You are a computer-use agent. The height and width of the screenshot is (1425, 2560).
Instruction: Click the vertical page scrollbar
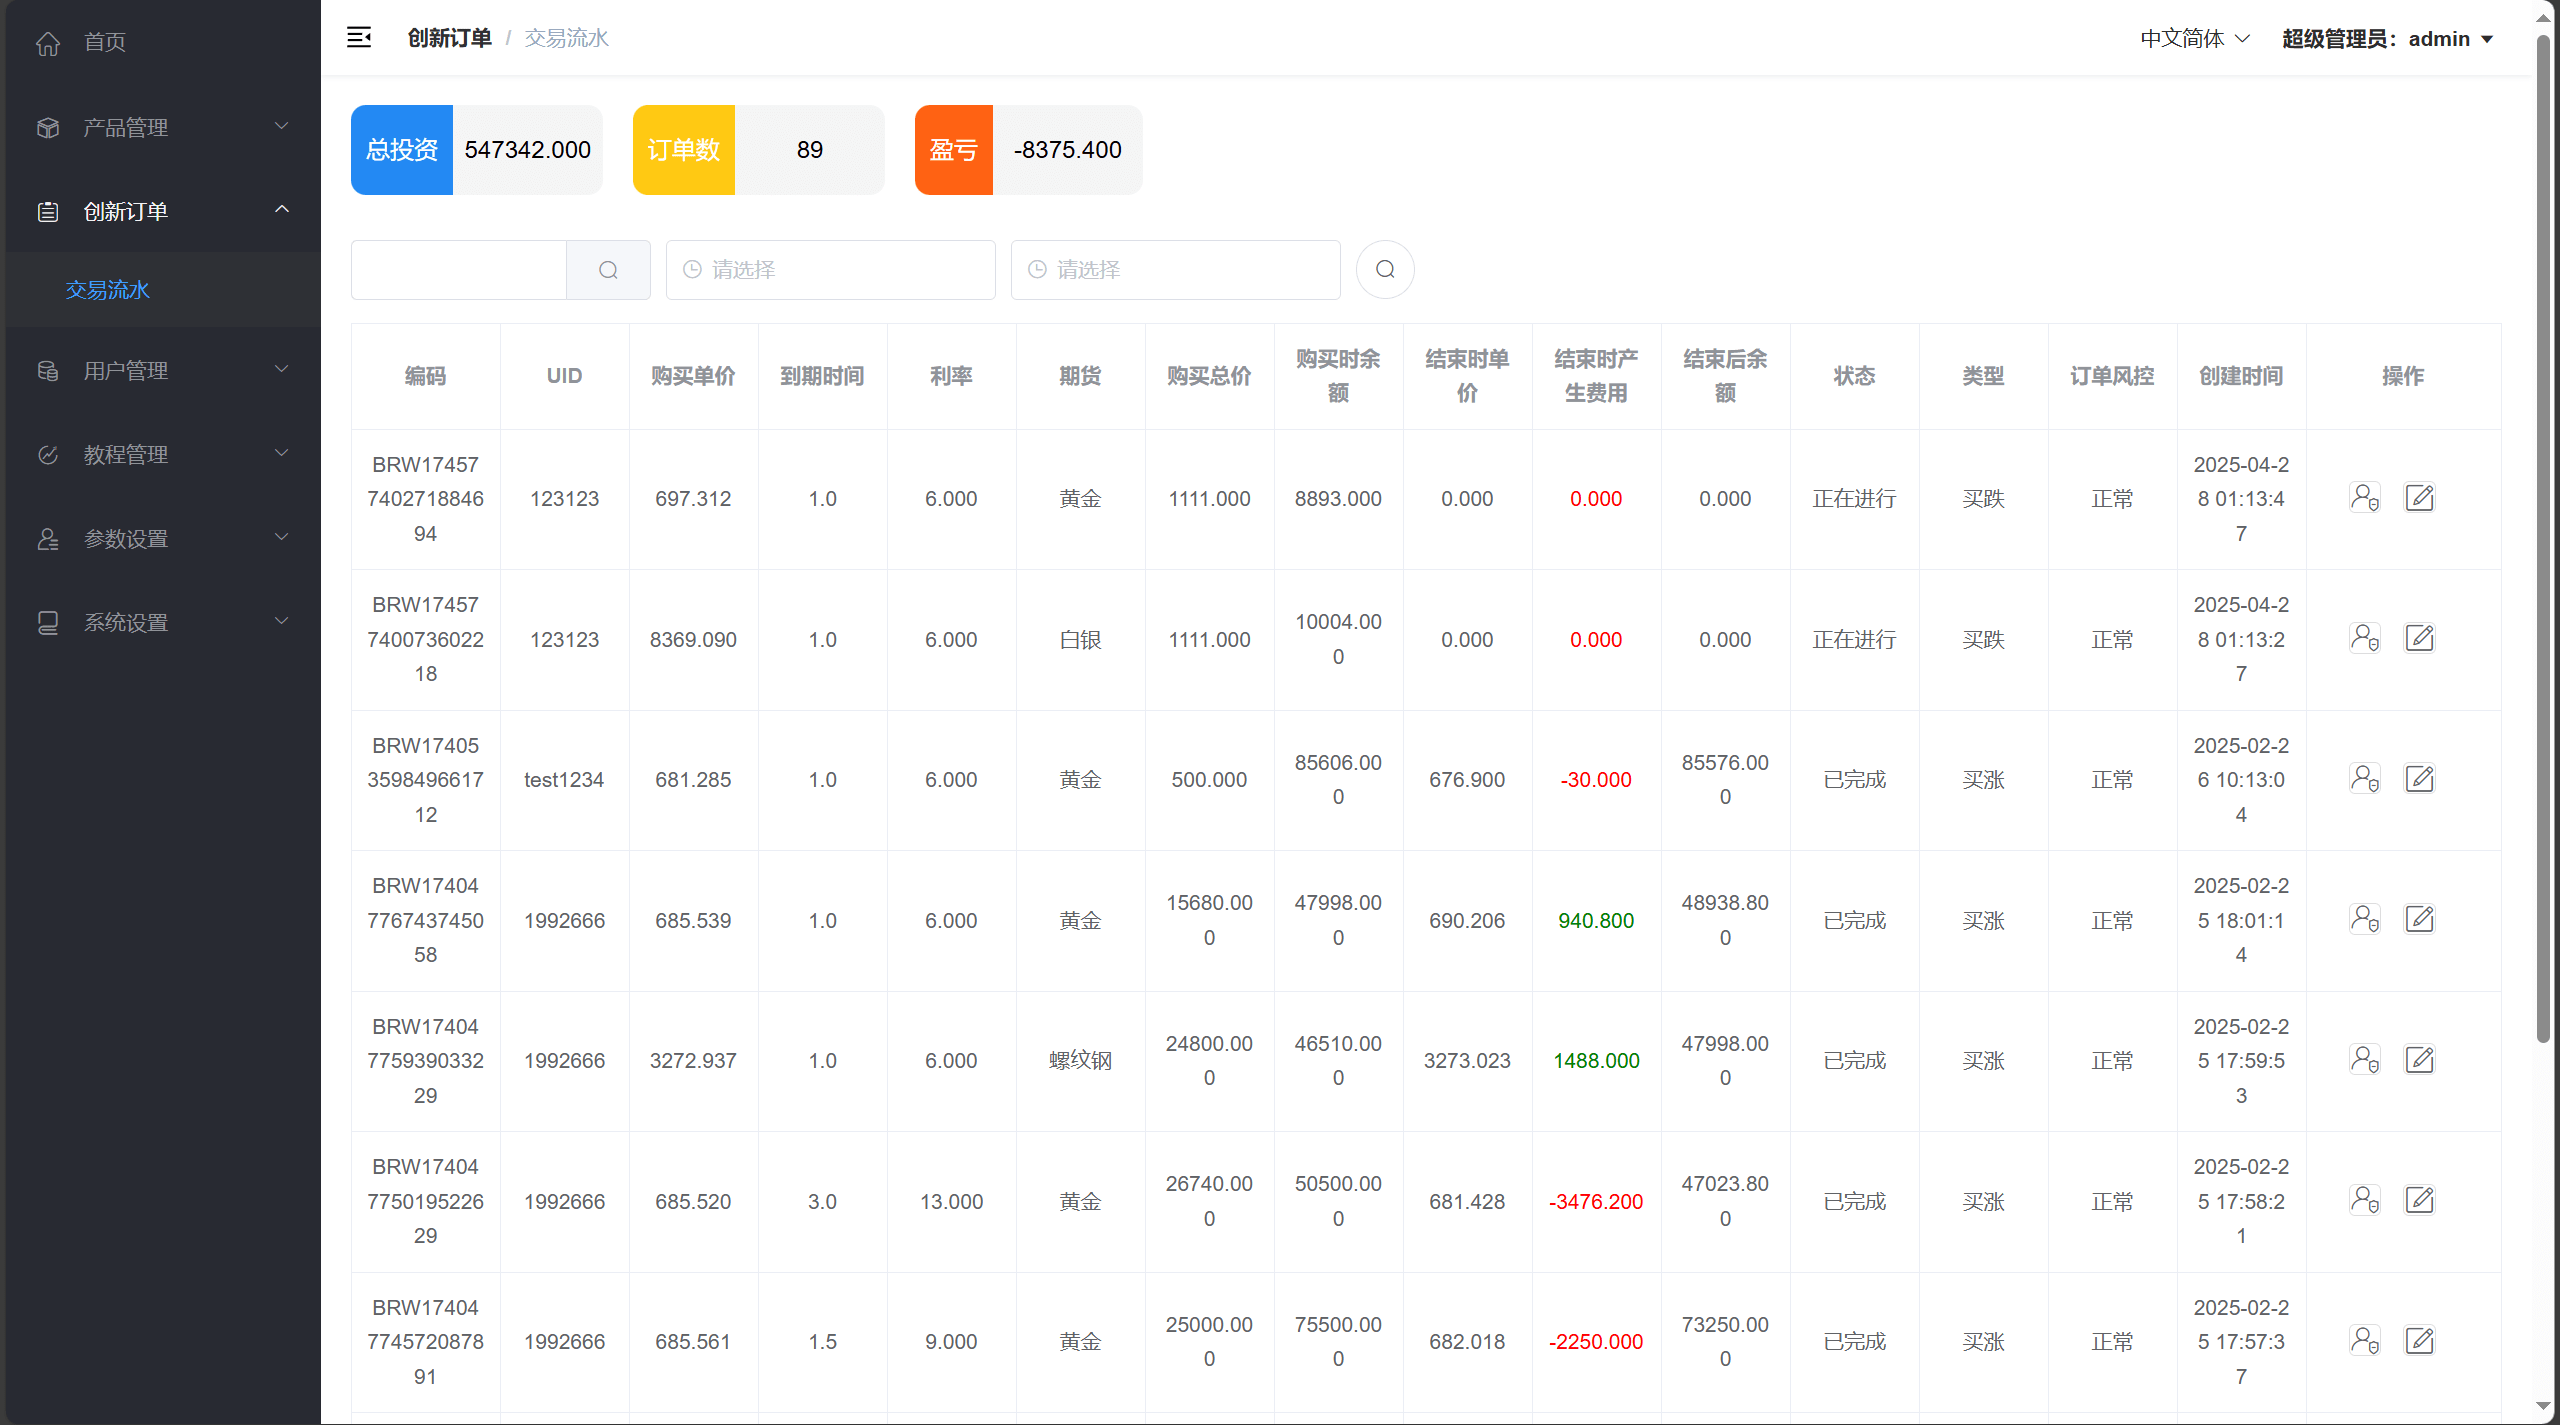tap(2543, 540)
